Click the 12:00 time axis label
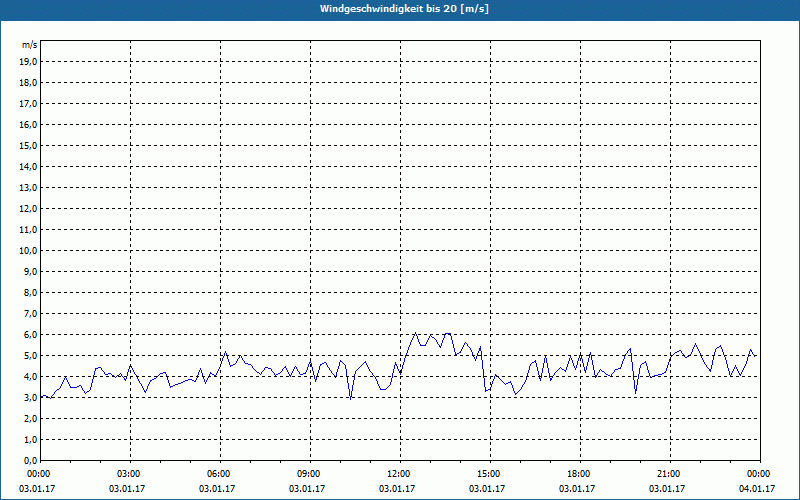Viewport: 800px width, 500px height. click(400, 474)
